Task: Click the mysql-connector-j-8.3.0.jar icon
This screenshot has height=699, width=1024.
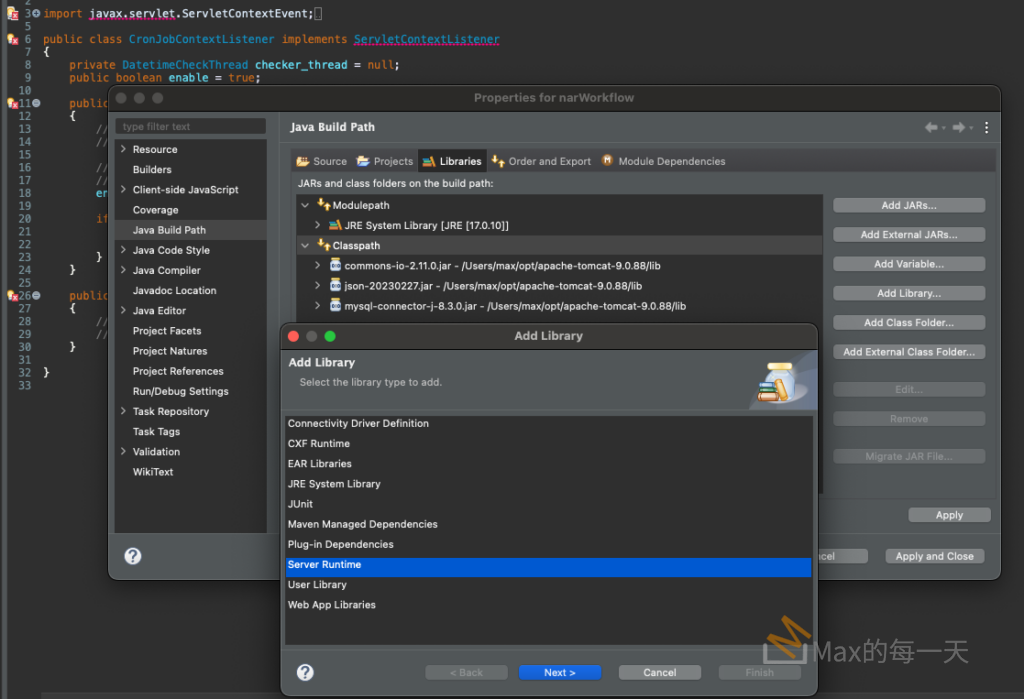Action: 335,305
